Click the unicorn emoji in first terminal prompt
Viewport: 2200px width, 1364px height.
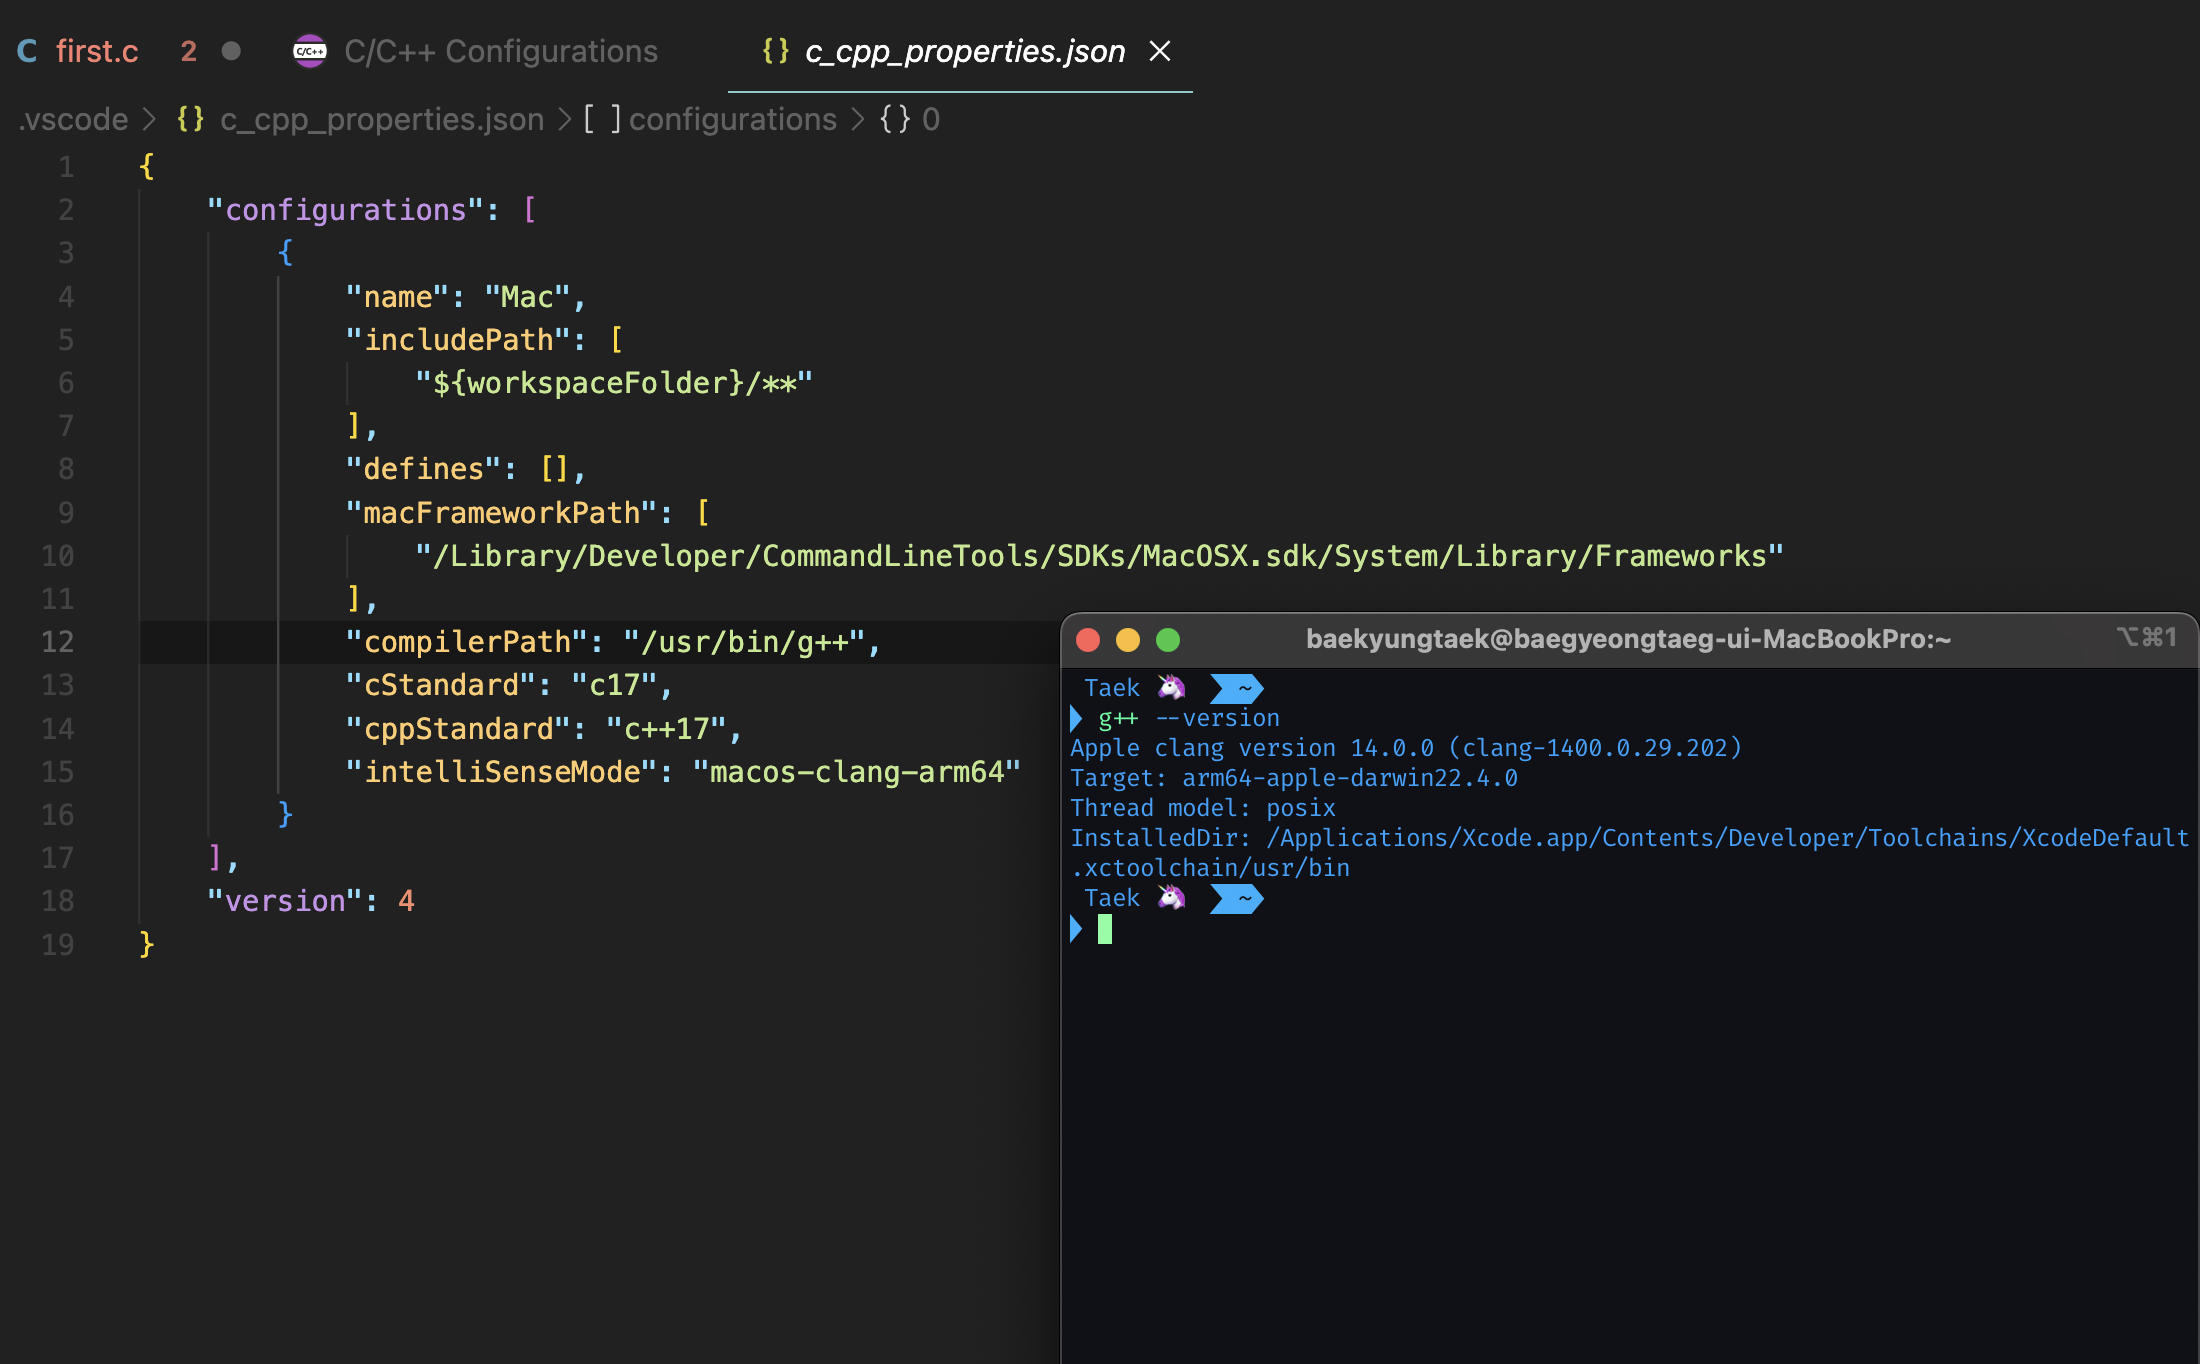pyautogui.click(x=1171, y=688)
